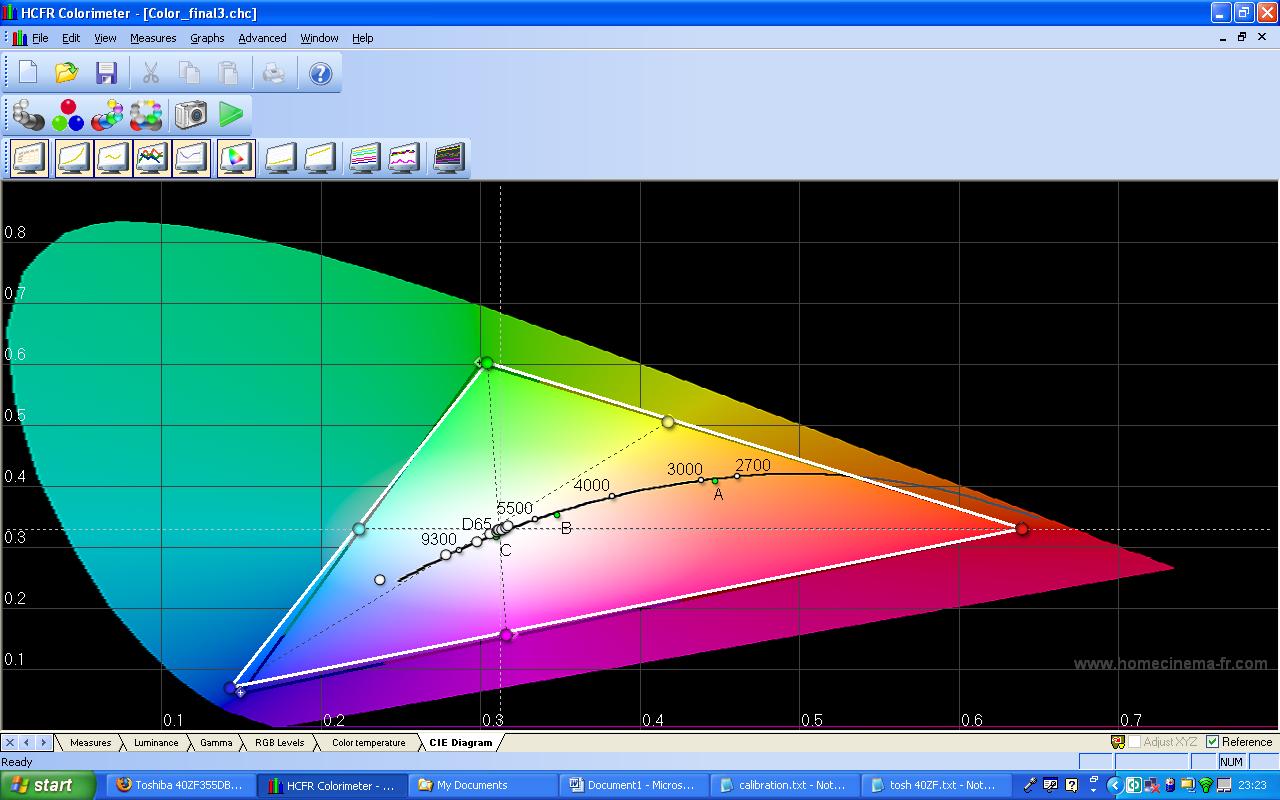Screen dimensions: 1280x800
Task: Save the file with the floppy disk icon
Action: (106, 73)
